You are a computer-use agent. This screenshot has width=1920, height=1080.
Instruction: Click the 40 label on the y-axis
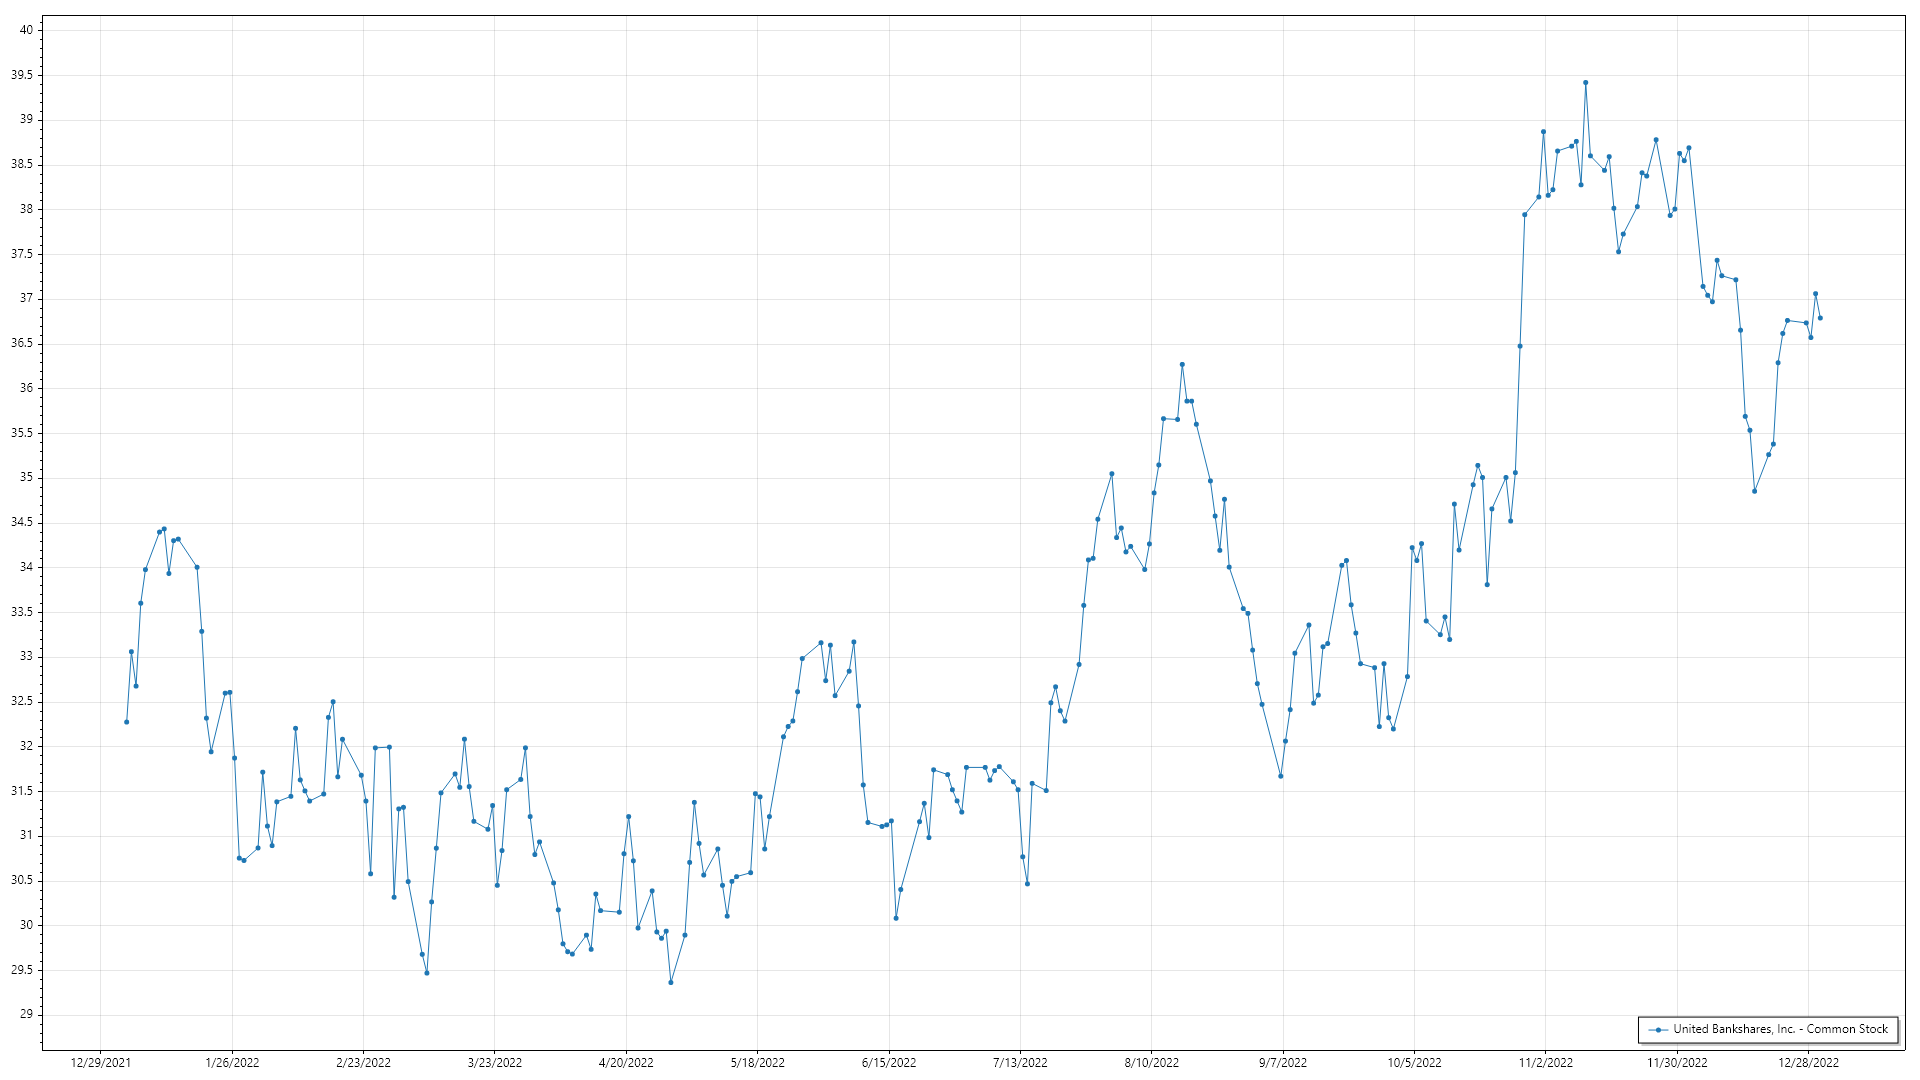click(26, 30)
